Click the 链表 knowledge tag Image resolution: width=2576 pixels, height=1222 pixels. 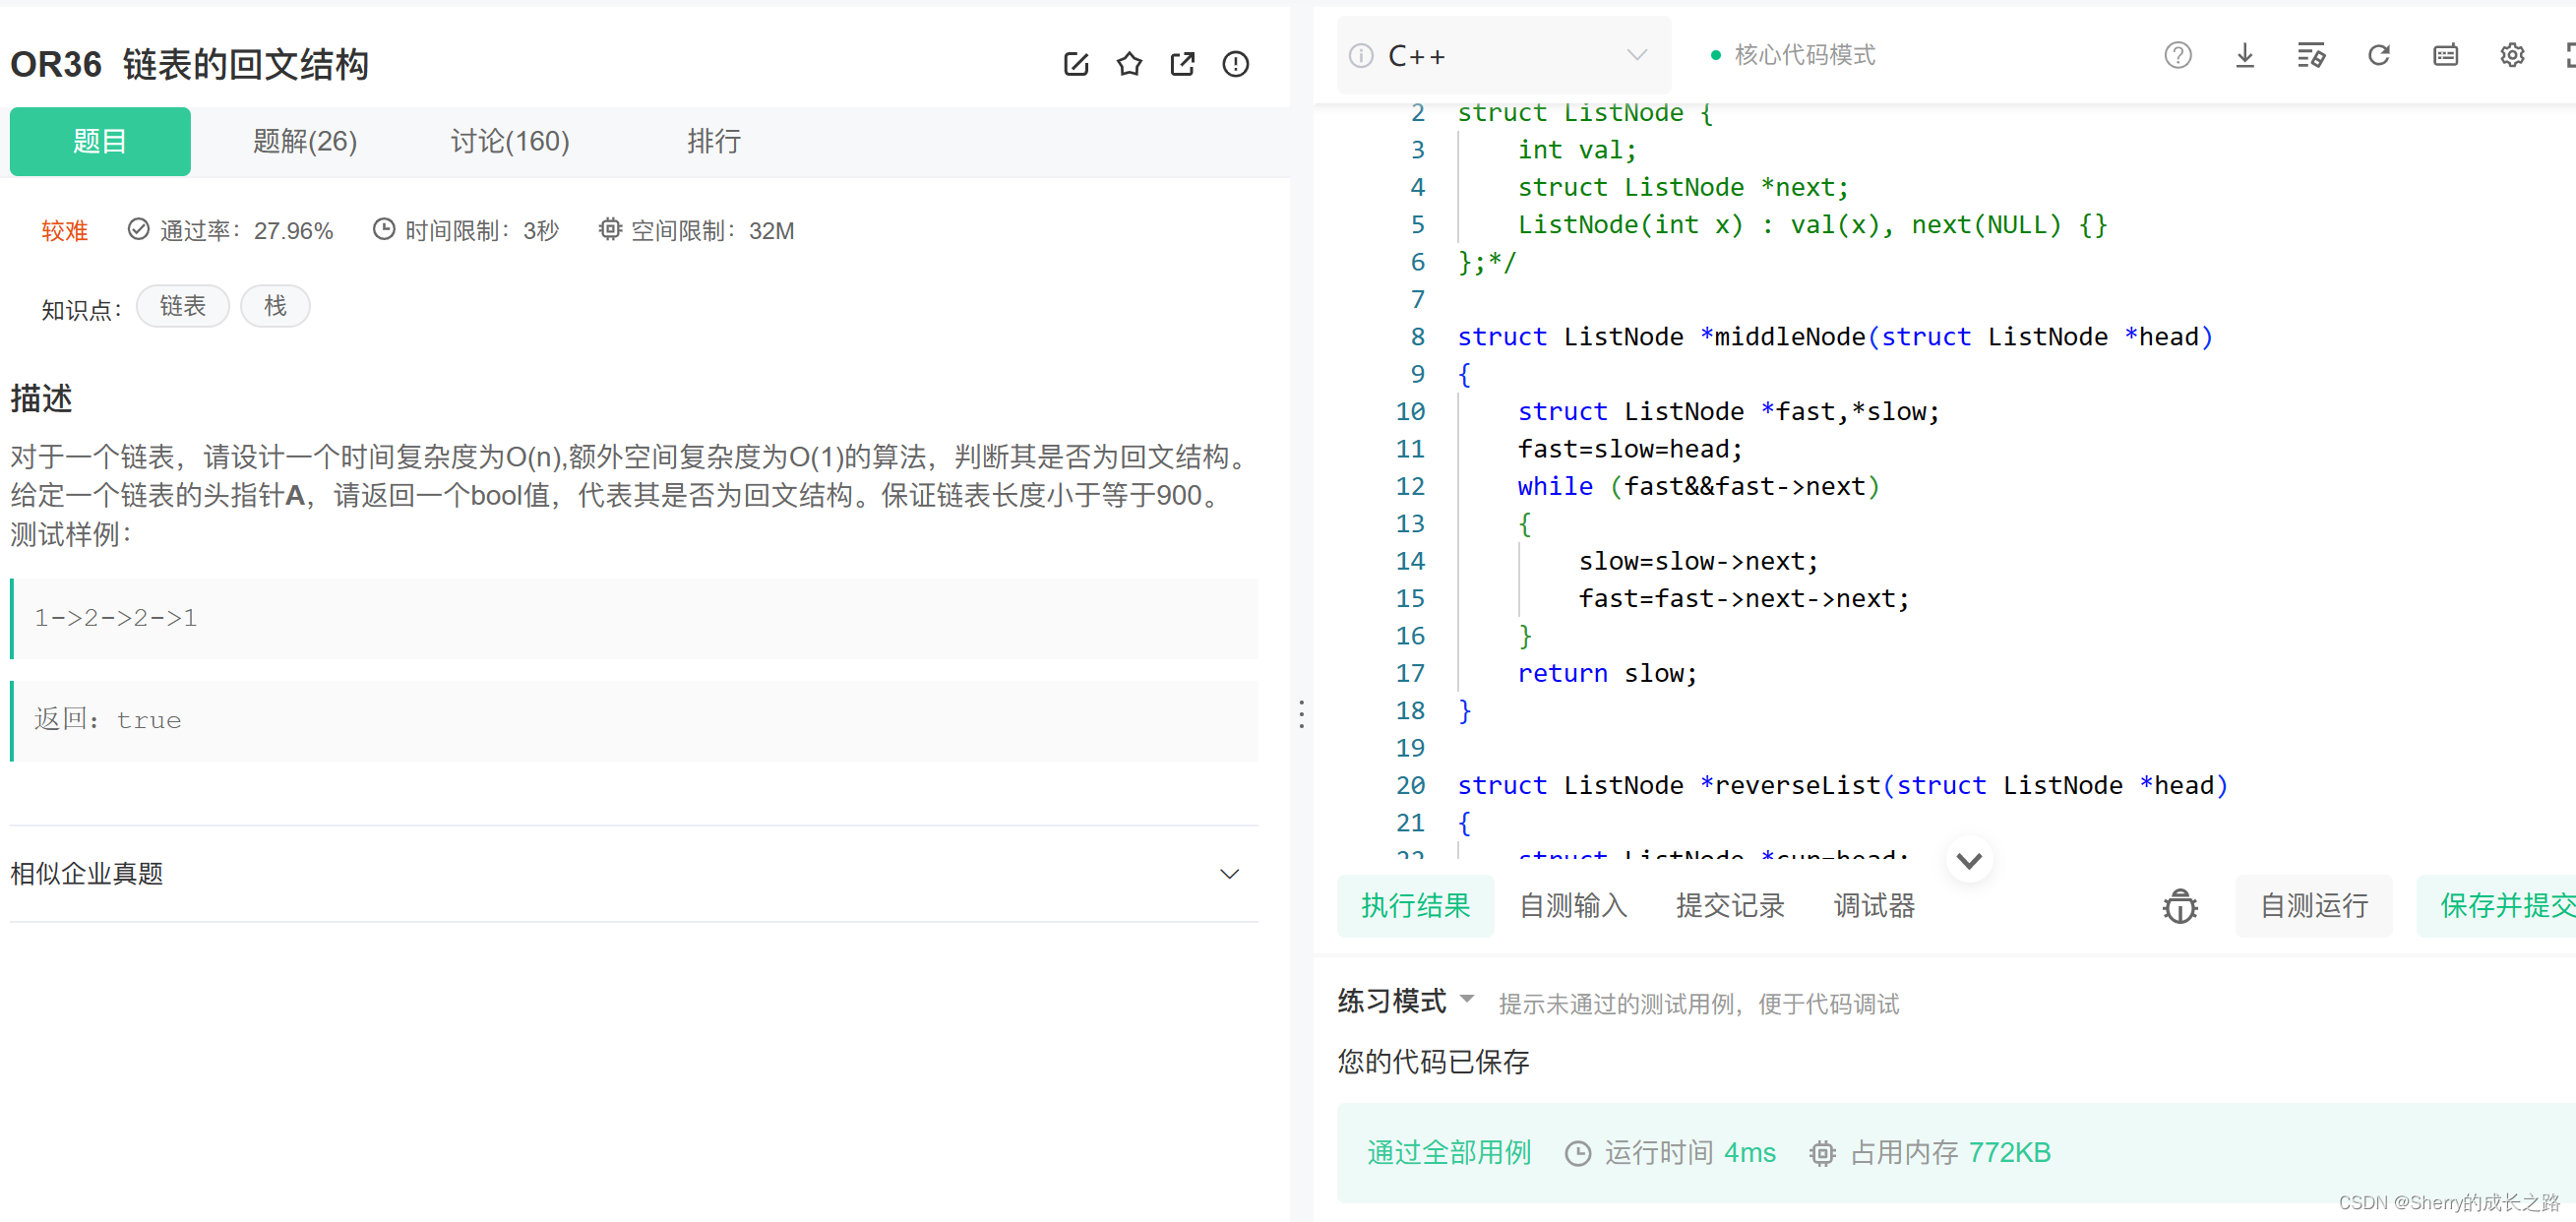[x=182, y=306]
